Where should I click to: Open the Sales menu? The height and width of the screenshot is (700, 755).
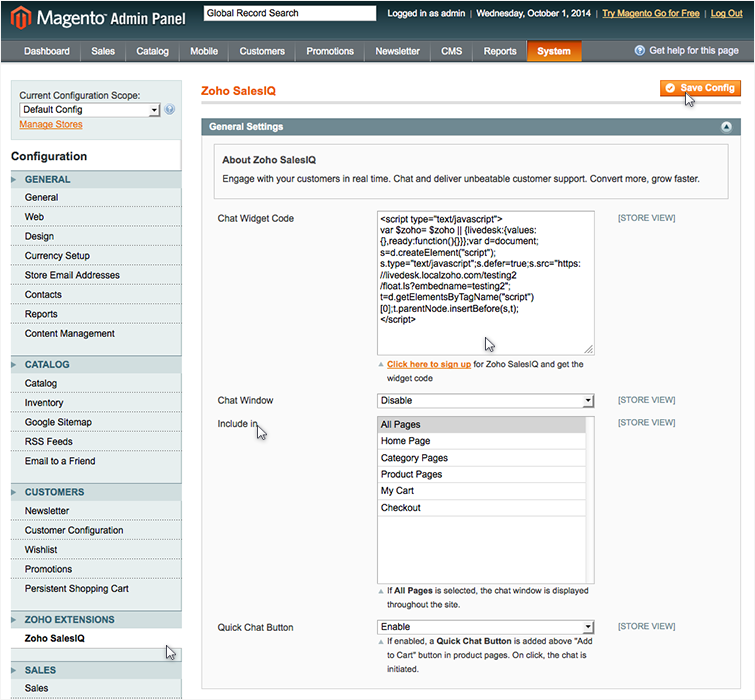coord(103,51)
